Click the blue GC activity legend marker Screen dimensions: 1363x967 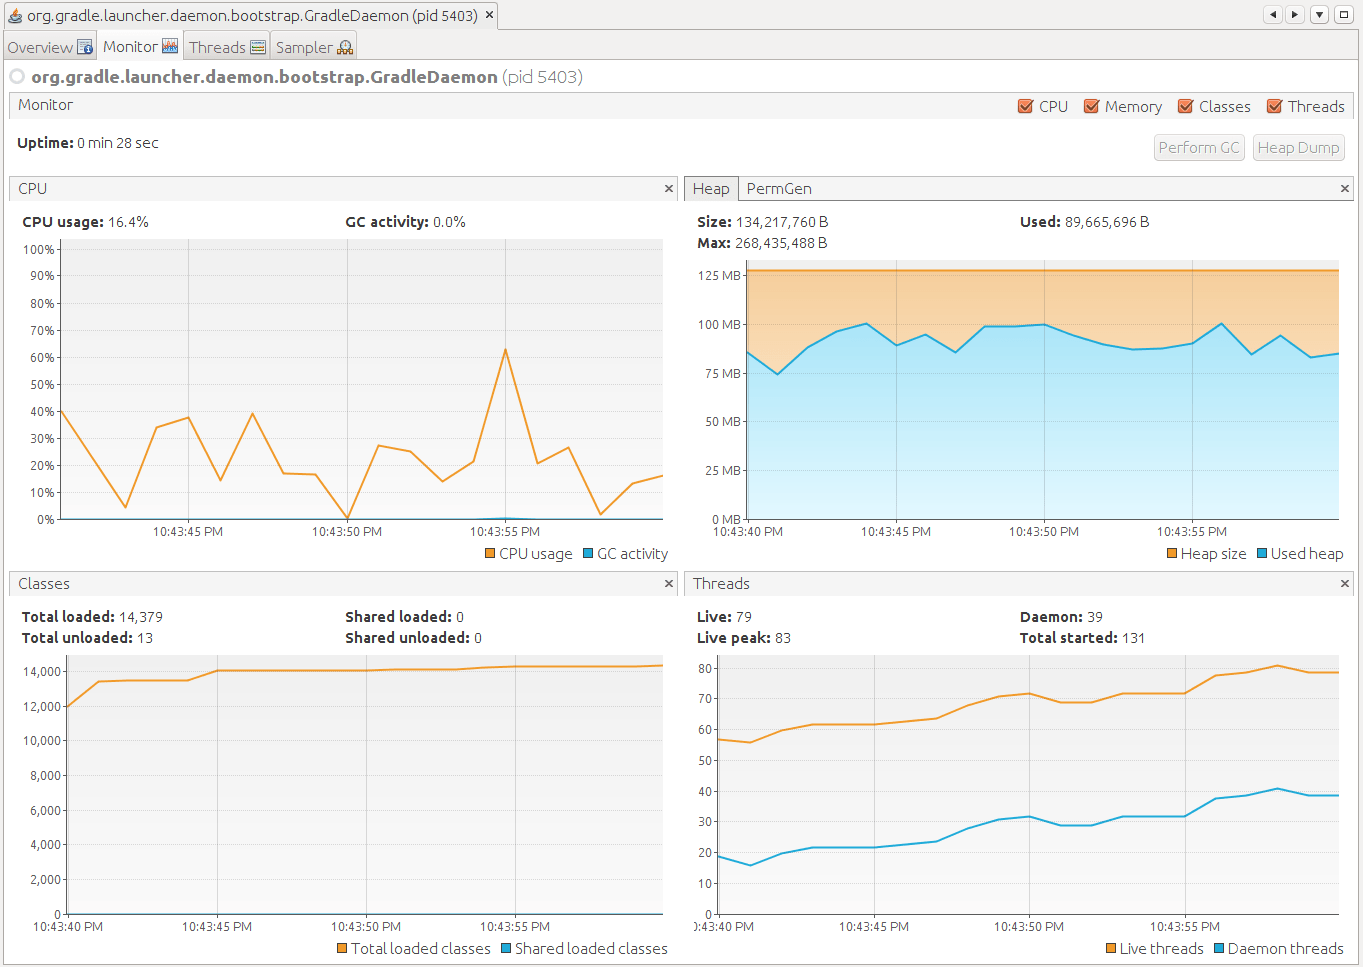click(x=587, y=553)
